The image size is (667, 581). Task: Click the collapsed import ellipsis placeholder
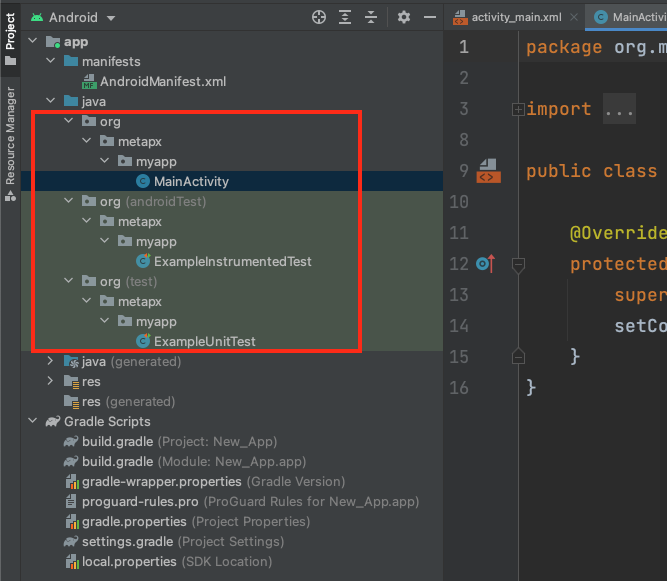[619, 109]
